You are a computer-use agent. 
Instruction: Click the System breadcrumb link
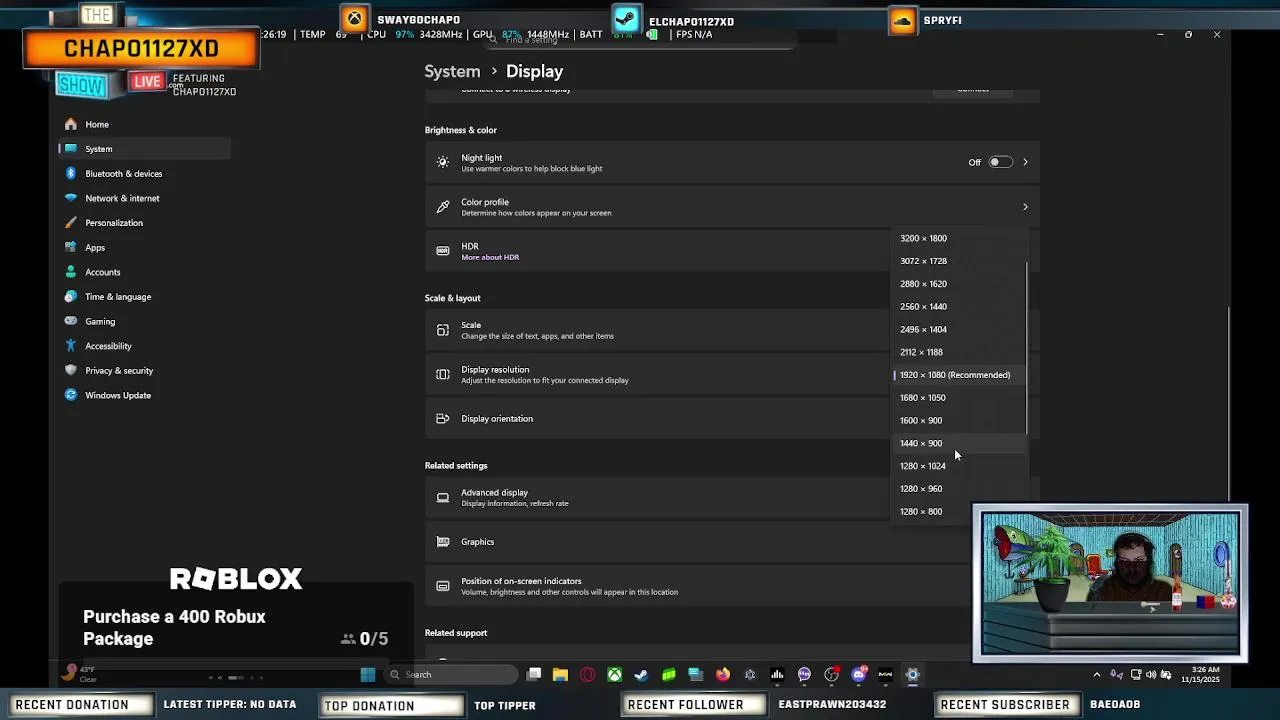pyautogui.click(x=452, y=71)
